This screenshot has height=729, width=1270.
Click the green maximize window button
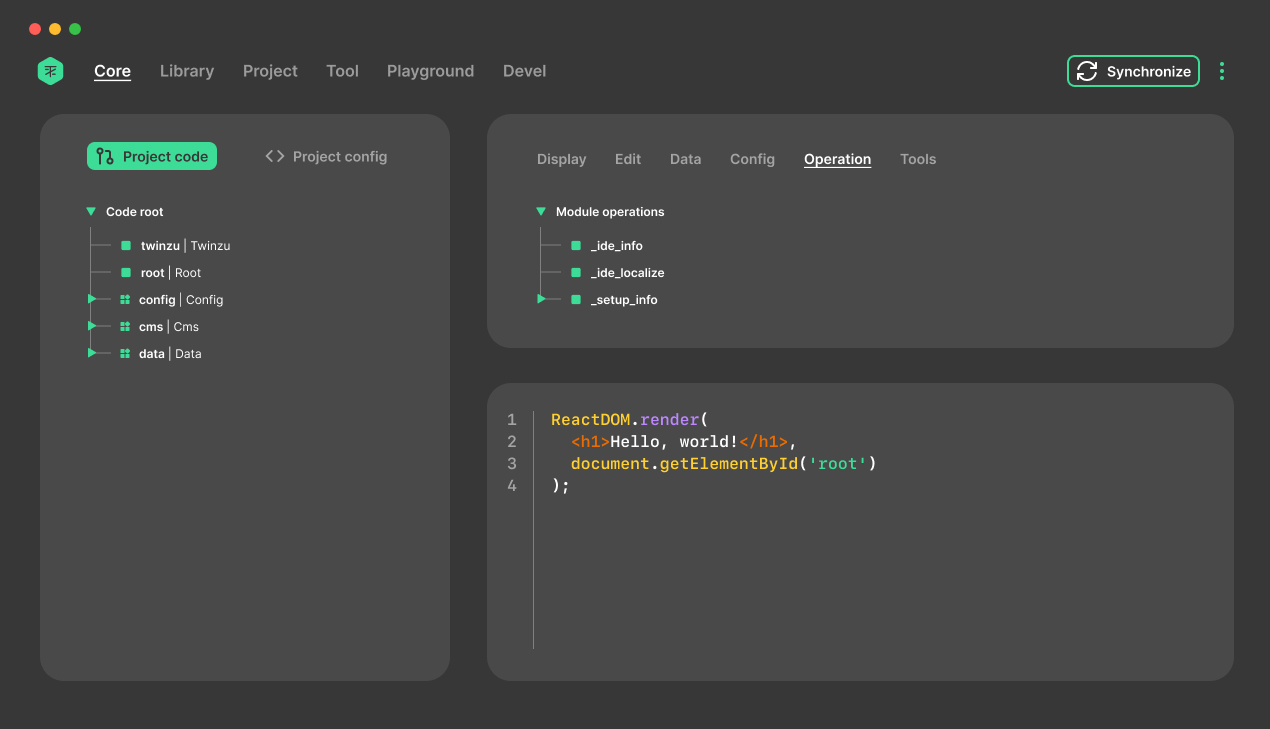point(75,29)
